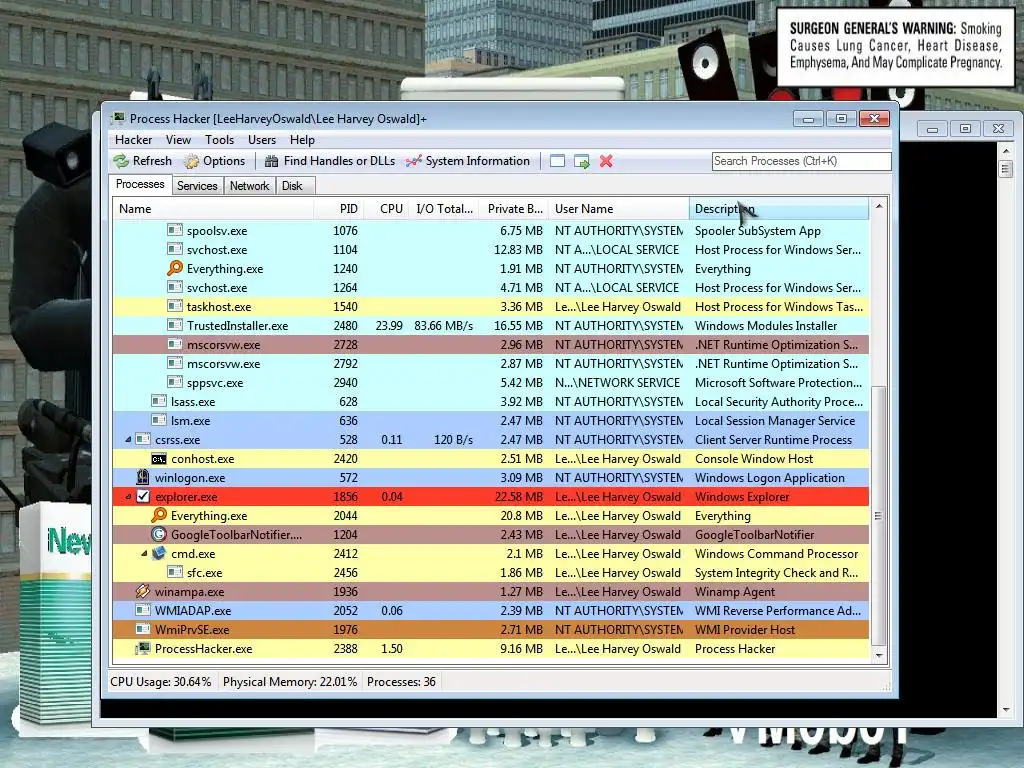Click the taskhost.exe process icon
The height and width of the screenshot is (768, 1024).
[x=174, y=306]
